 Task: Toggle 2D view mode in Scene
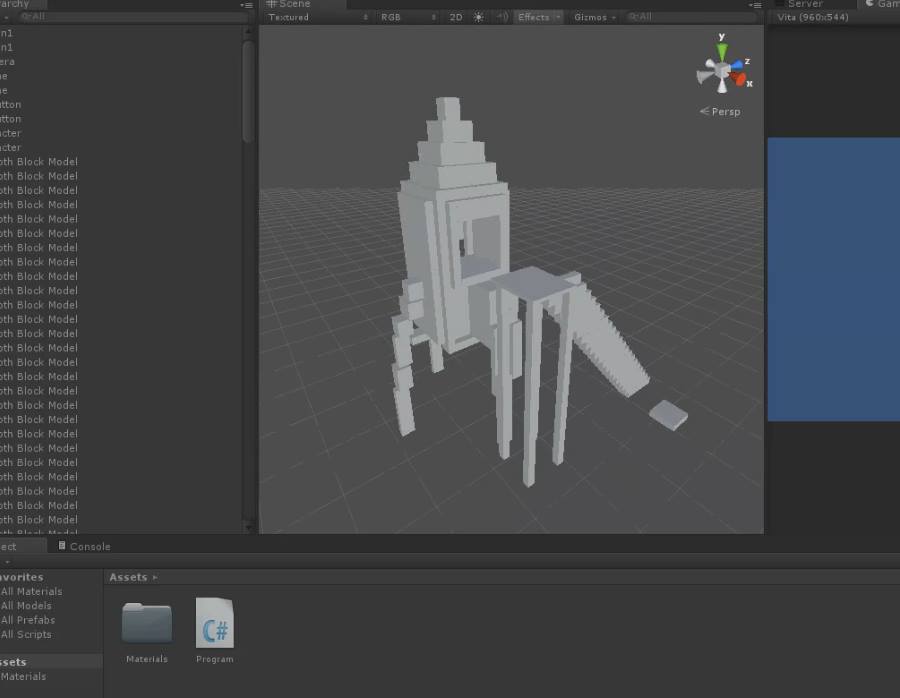(x=456, y=17)
